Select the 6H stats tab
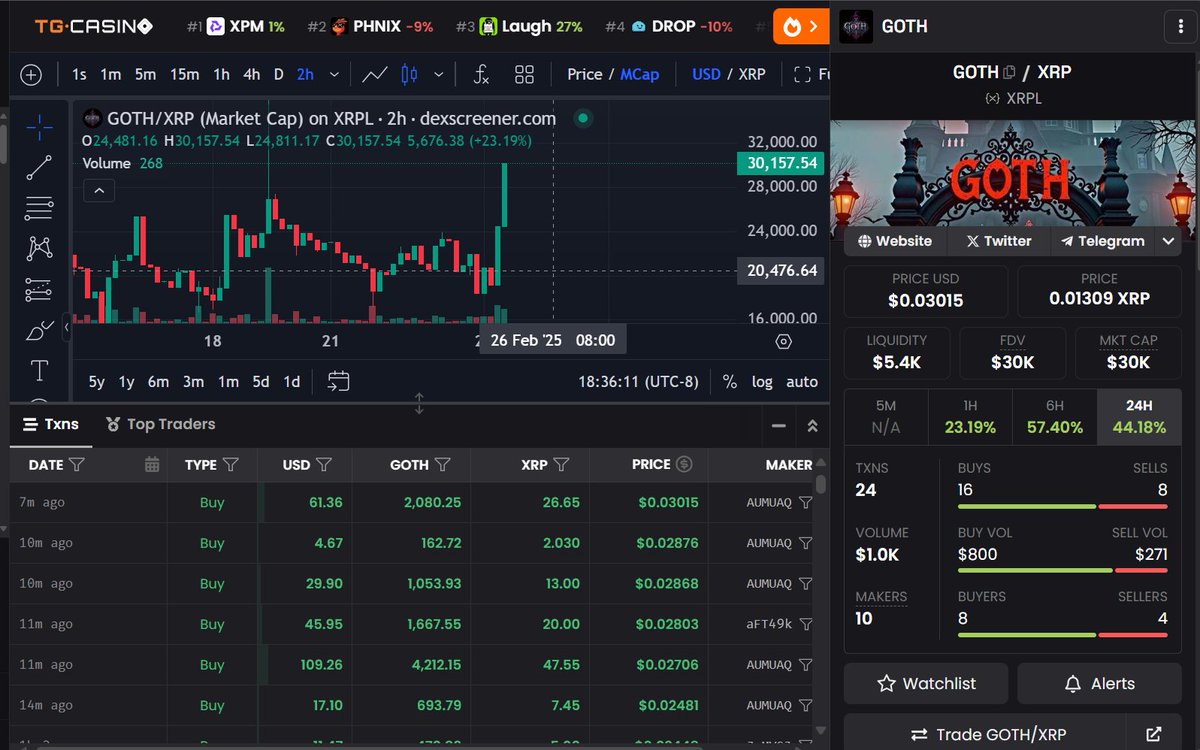1200x750 pixels. tap(1054, 417)
